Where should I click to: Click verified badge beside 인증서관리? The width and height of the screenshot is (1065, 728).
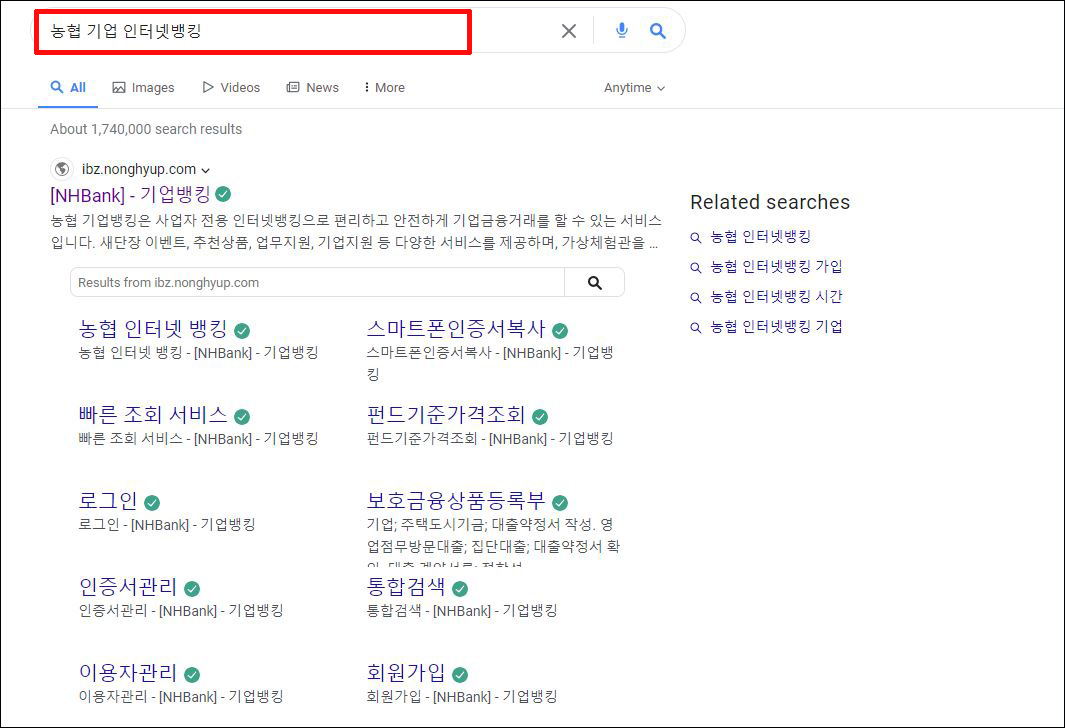[192, 589]
